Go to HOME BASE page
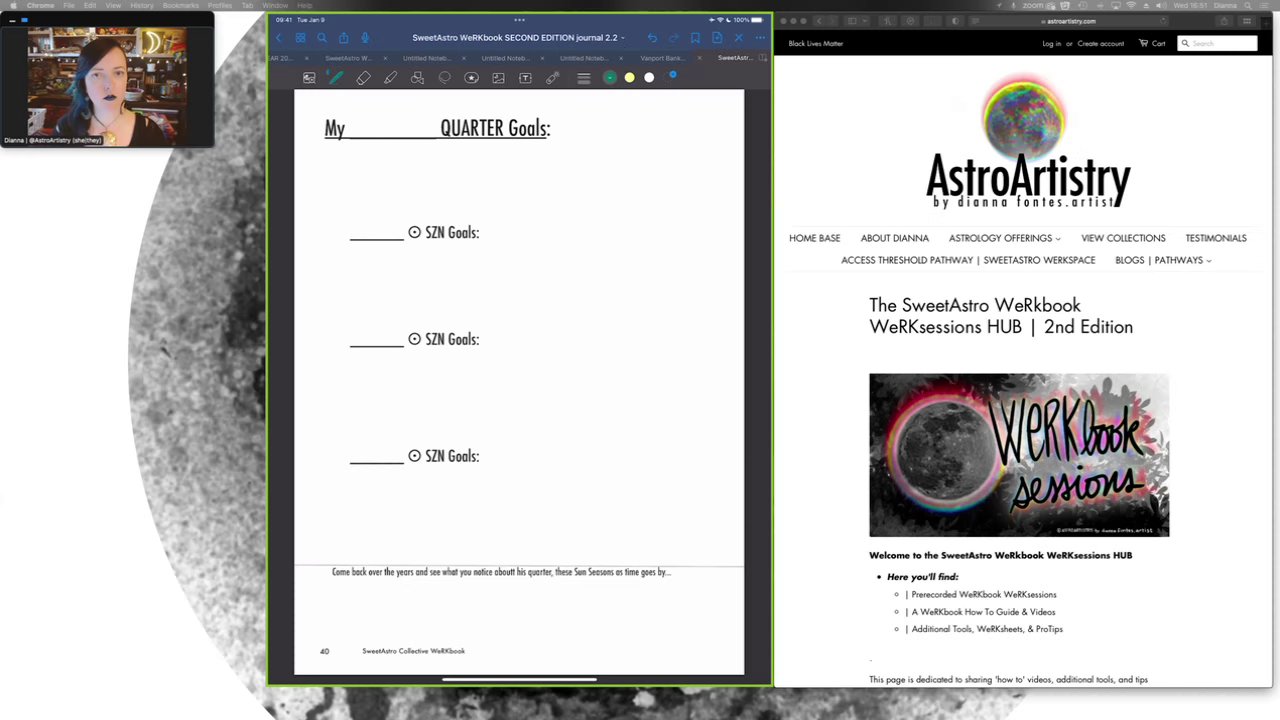This screenshot has width=1280, height=720. (814, 238)
